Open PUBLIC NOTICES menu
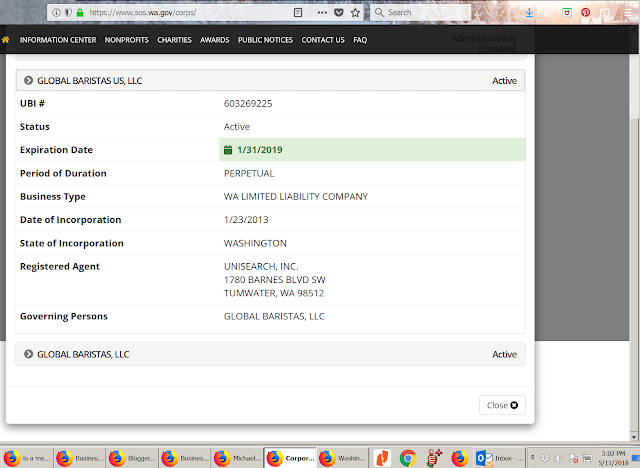 pyautogui.click(x=265, y=40)
